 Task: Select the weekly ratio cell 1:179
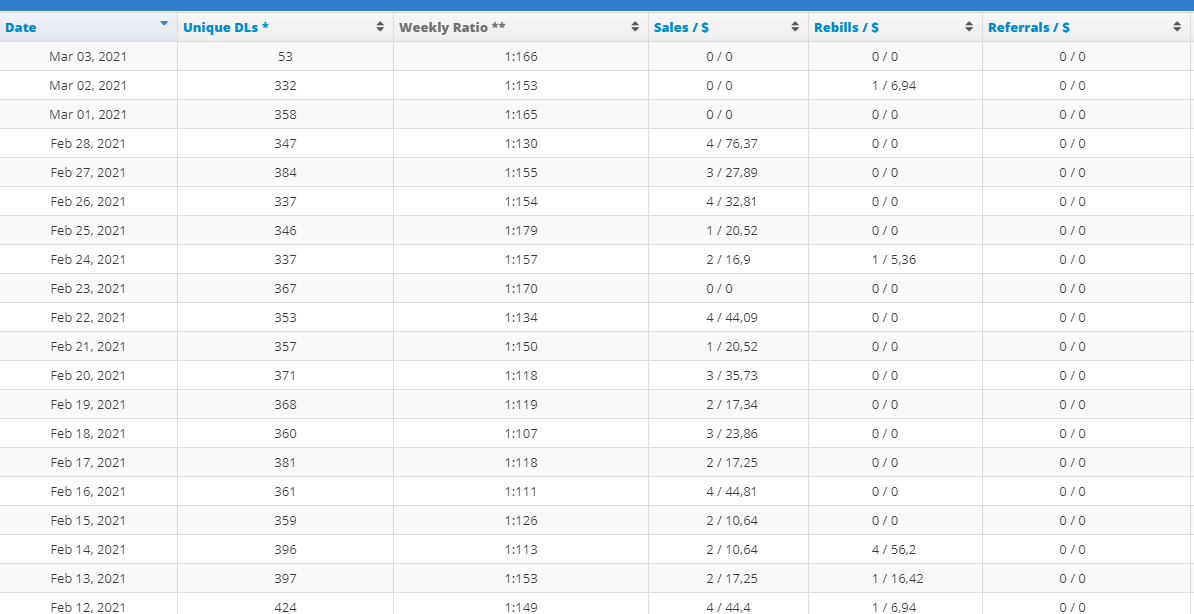(x=521, y=231)
